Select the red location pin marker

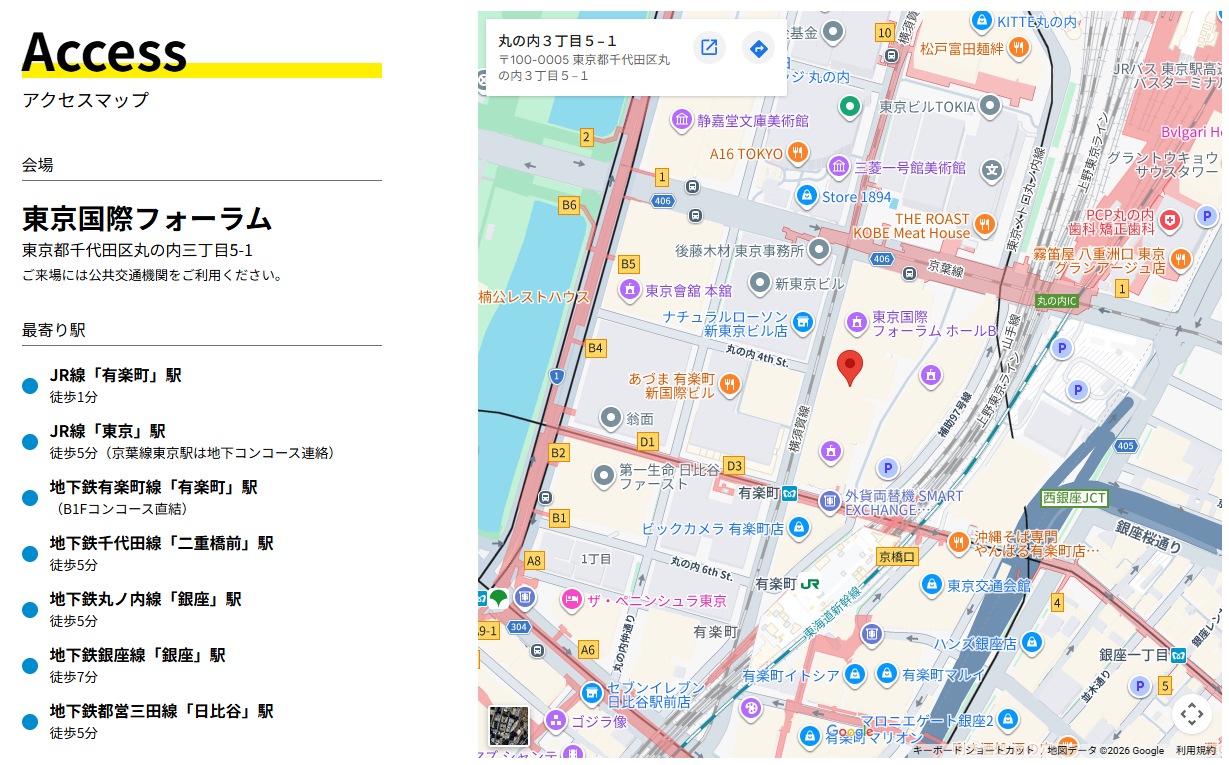click(850, 368)
